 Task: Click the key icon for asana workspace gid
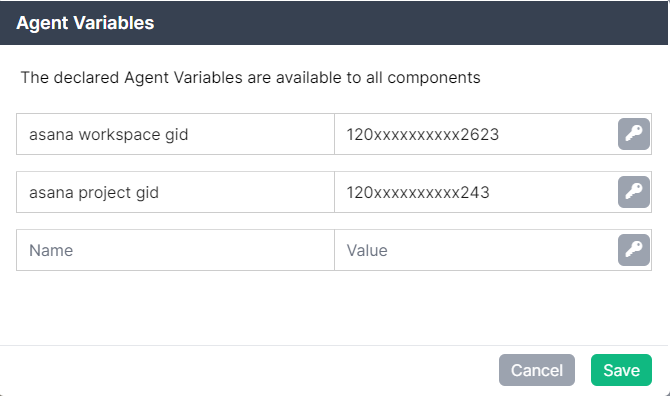(634, 134)
